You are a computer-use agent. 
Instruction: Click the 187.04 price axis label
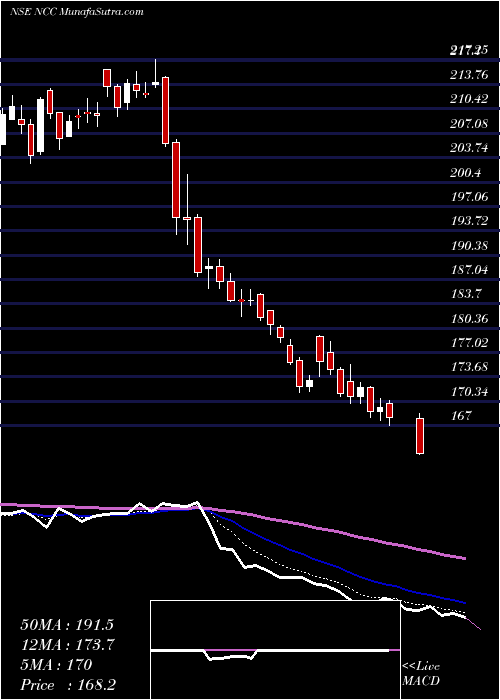[x=469, y=270]
